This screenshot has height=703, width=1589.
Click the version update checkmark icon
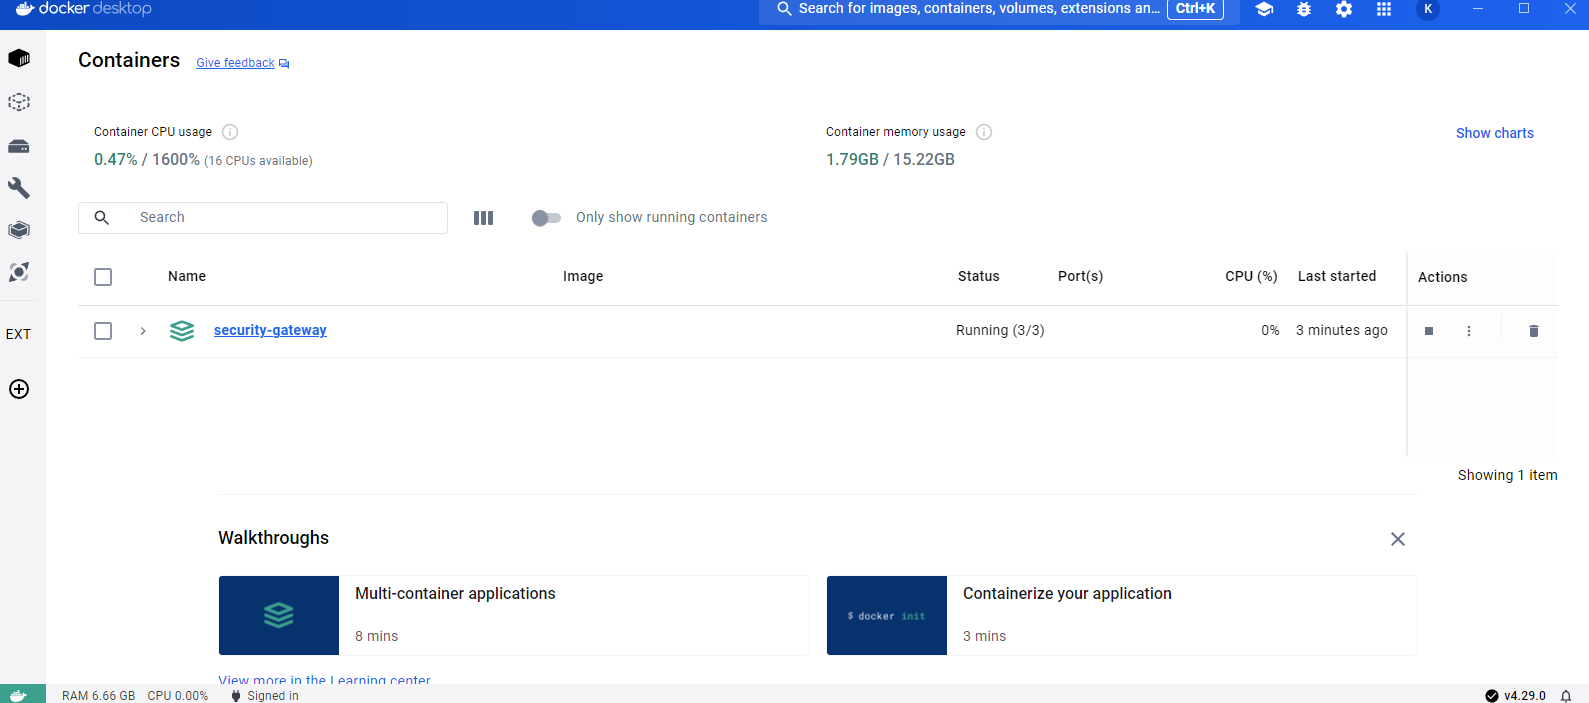tap(1492, 695)
